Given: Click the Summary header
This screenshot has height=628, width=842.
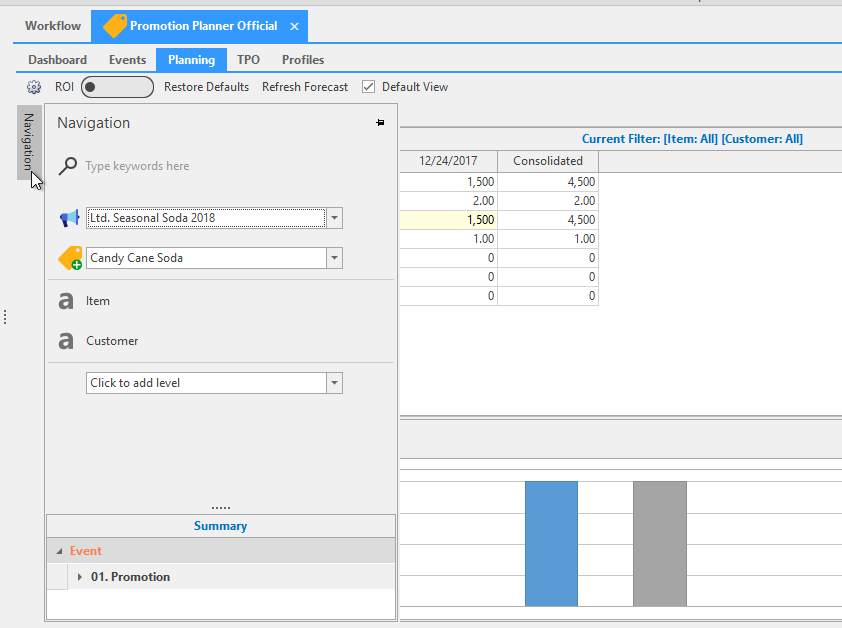Looking at the screenshot, I should click(x=221, y=526).
